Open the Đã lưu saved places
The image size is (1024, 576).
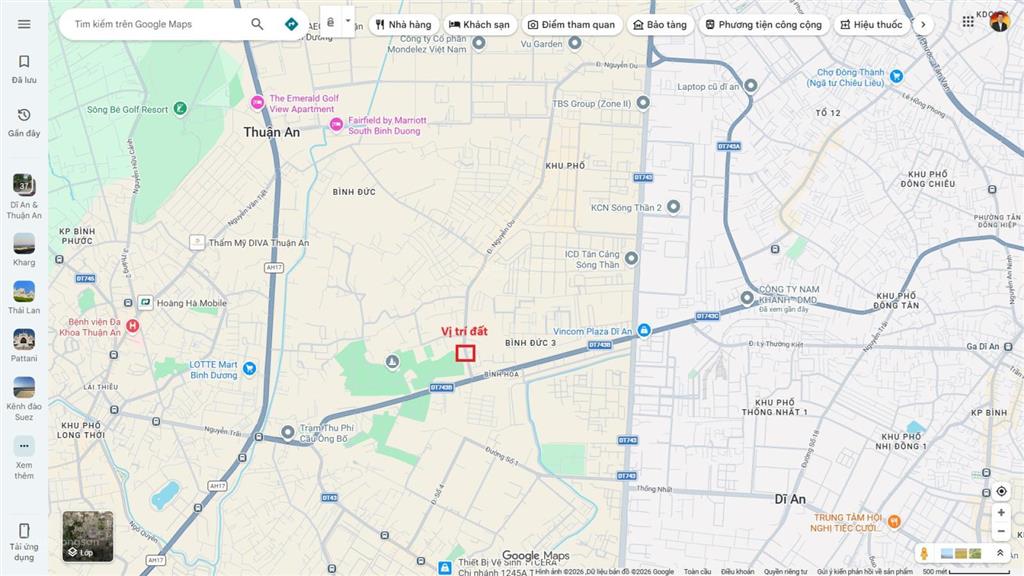24,69
